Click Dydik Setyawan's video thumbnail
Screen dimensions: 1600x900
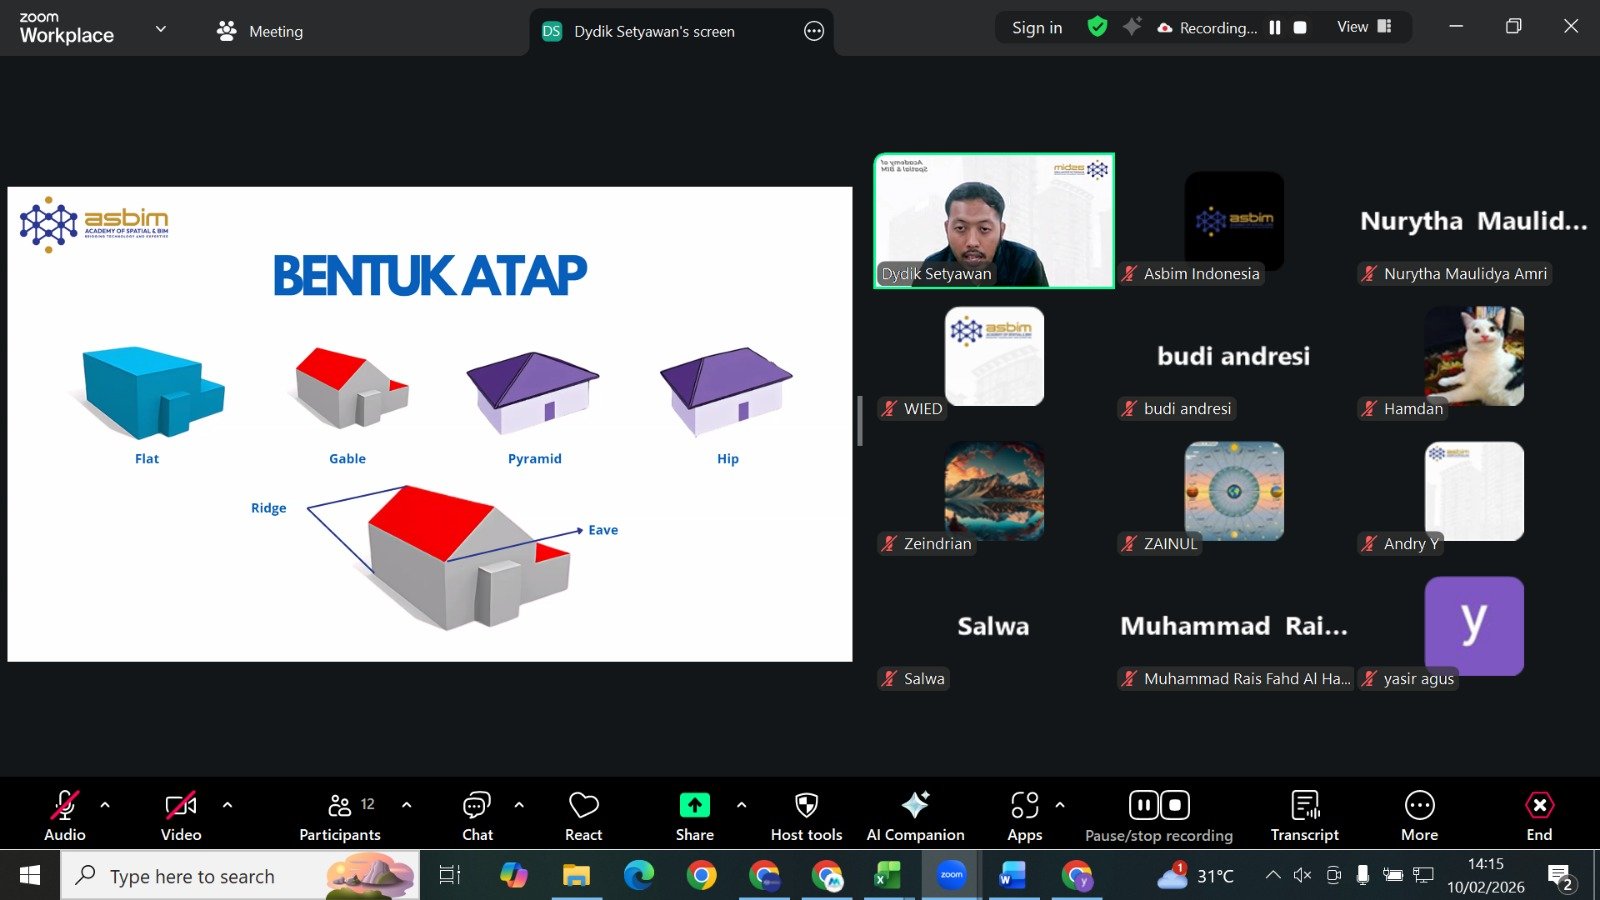click(994, 221)
